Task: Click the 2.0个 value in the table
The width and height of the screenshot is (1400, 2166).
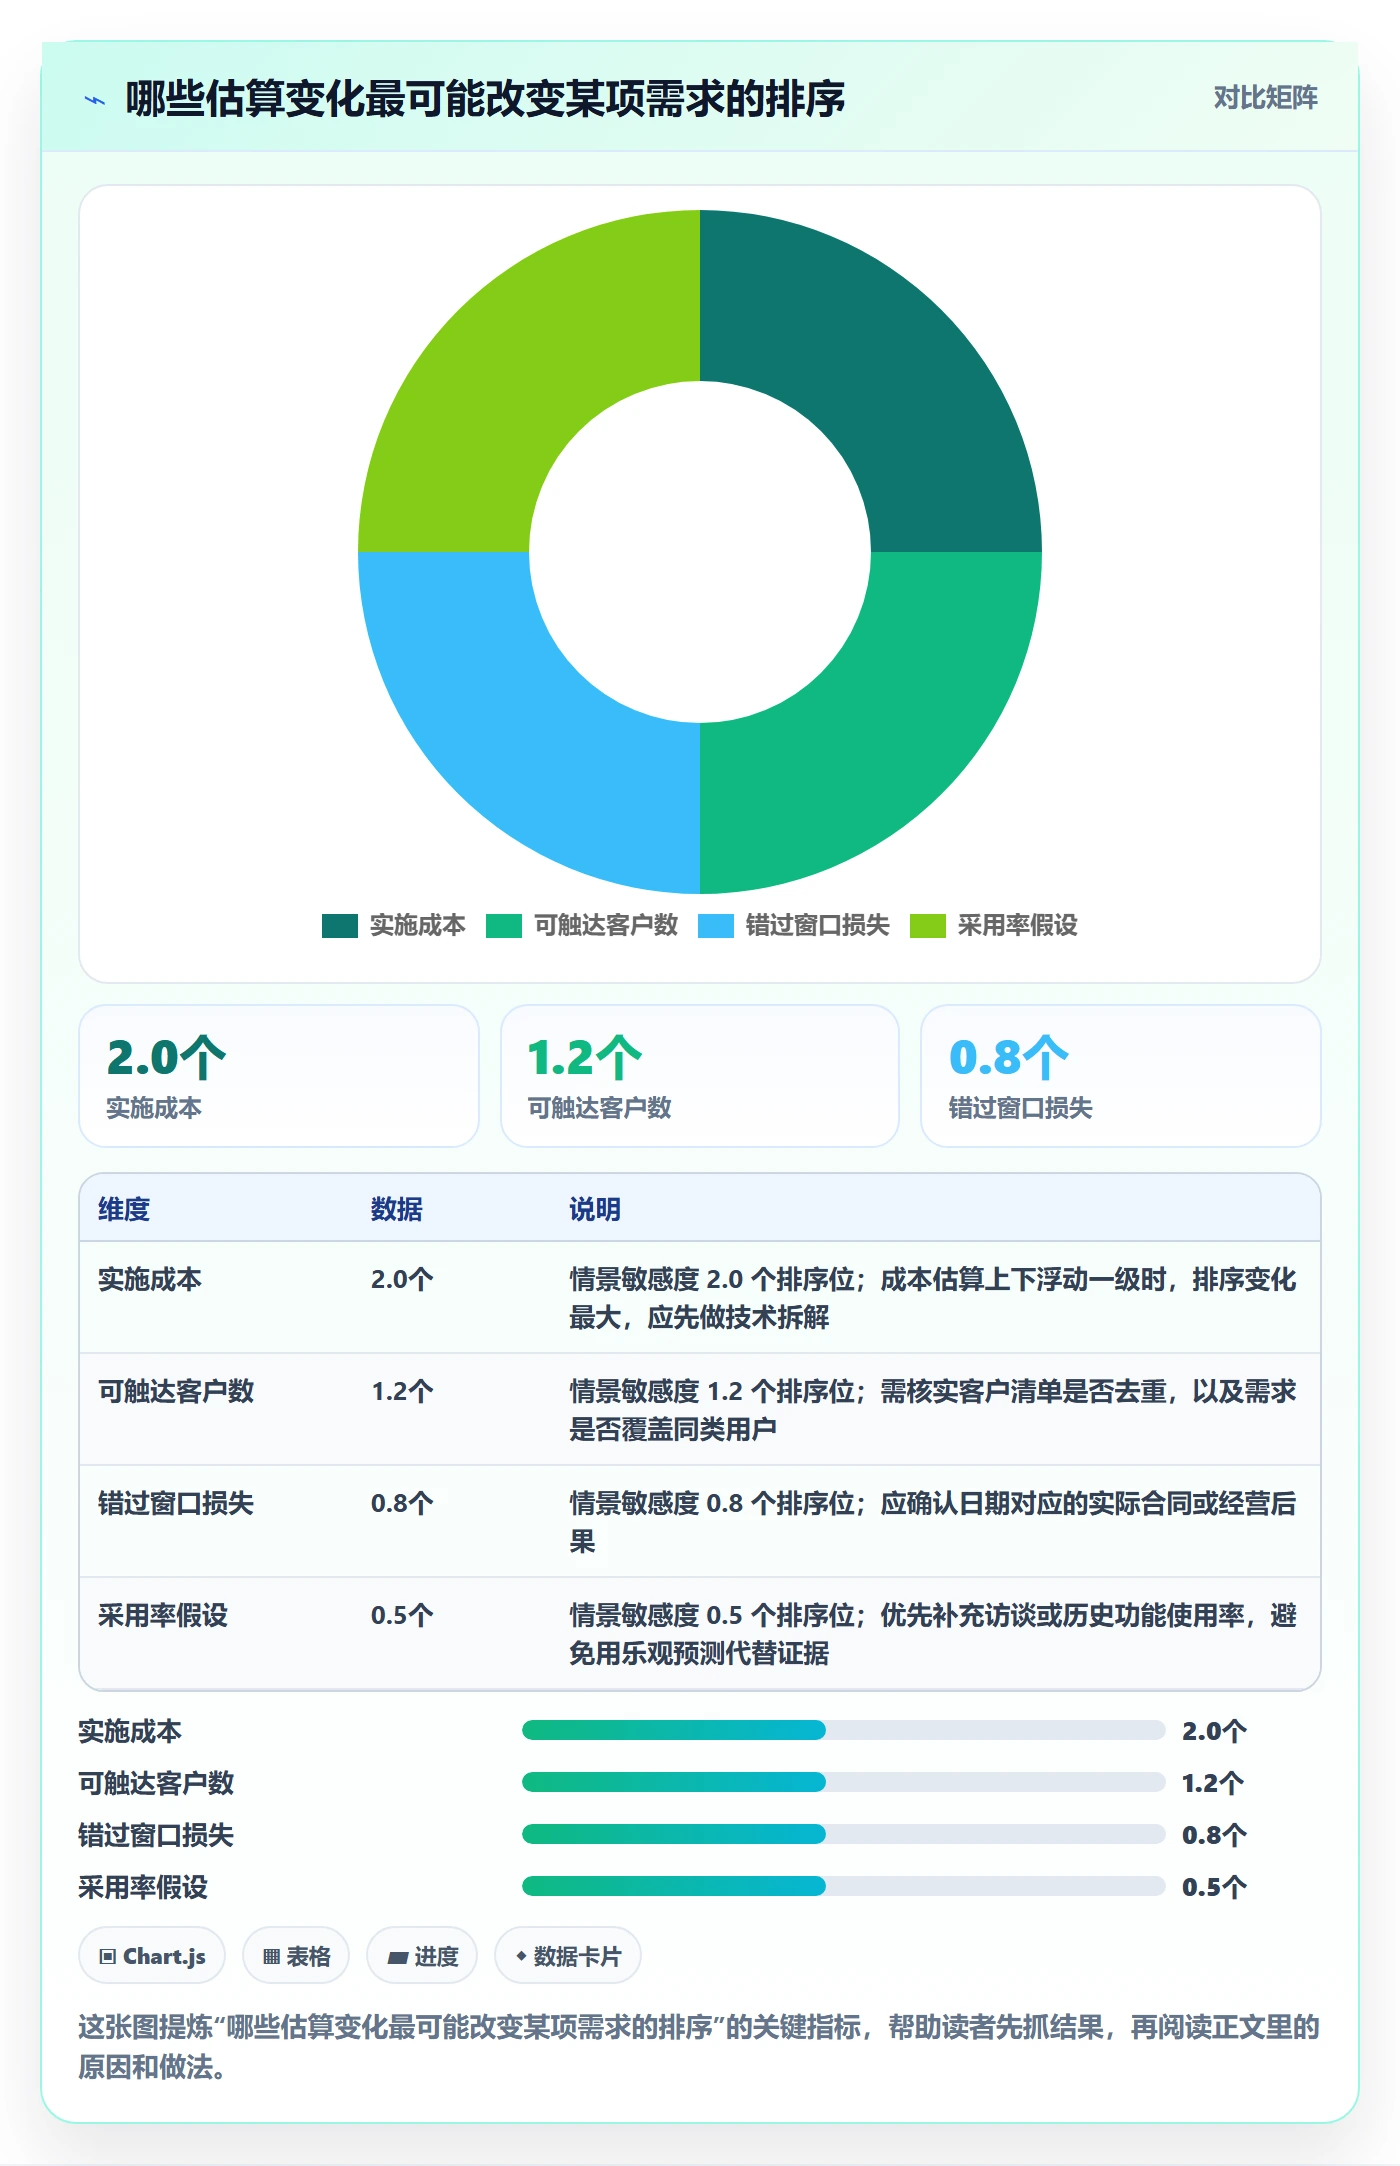Action: 402,1279
